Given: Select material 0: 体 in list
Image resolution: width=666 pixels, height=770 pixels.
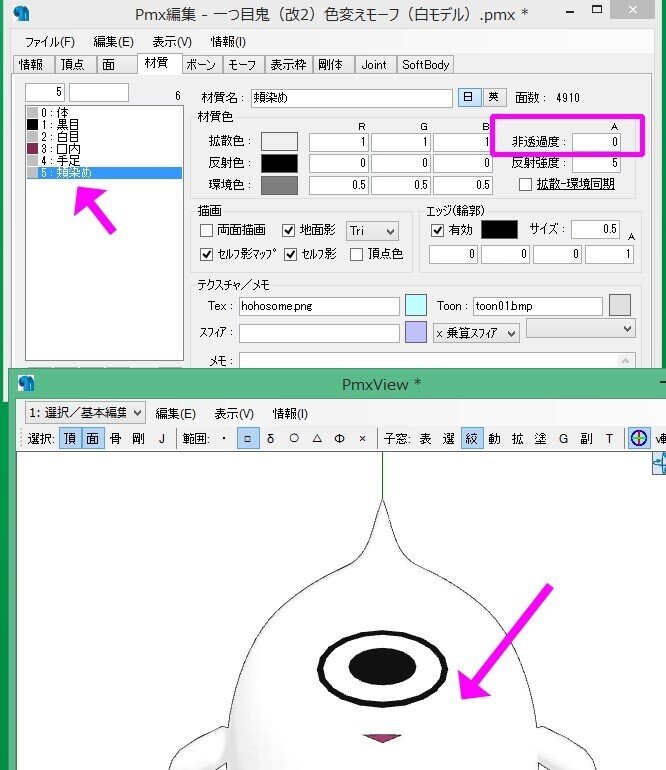Looking at the screenshot, I should (x=104, y=112).
